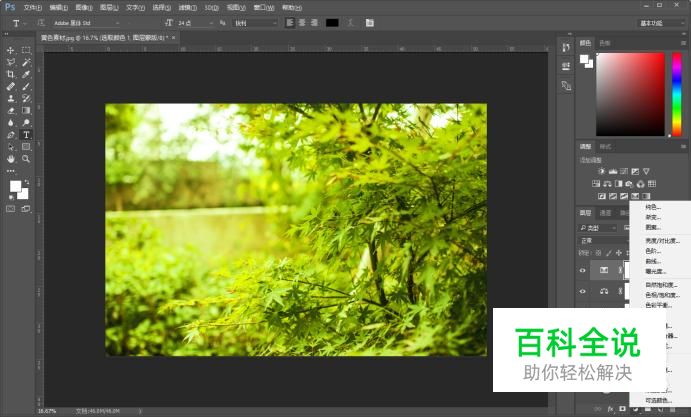Screen dimensions: 691x417
Task: Open the anti-aliasing method dropdown
Action: coord(255,23)
